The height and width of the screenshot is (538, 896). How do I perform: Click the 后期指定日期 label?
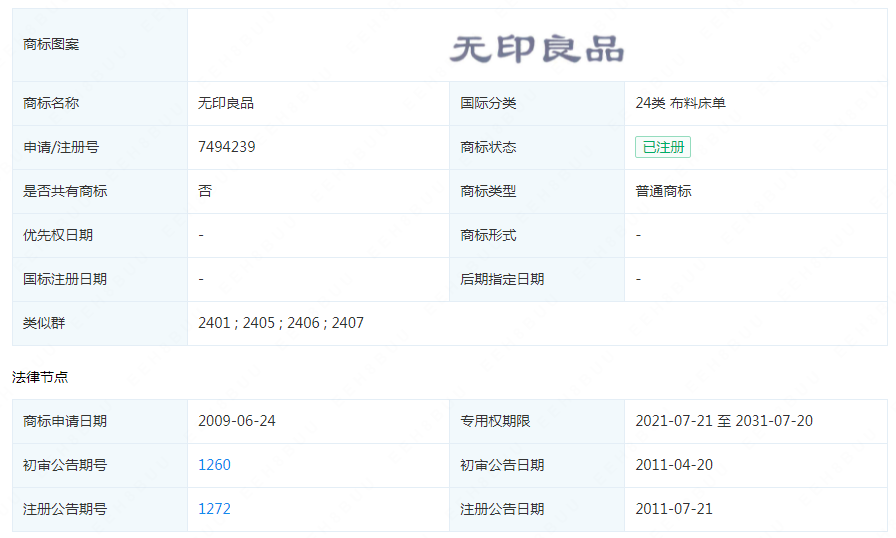click(x=502, y=279)
